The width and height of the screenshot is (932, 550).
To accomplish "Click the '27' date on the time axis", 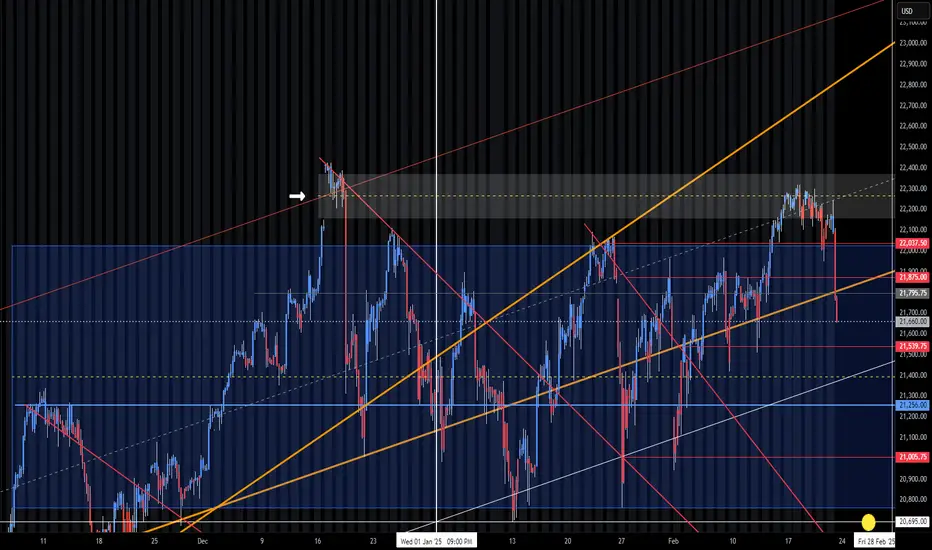I will click(622, 541).
